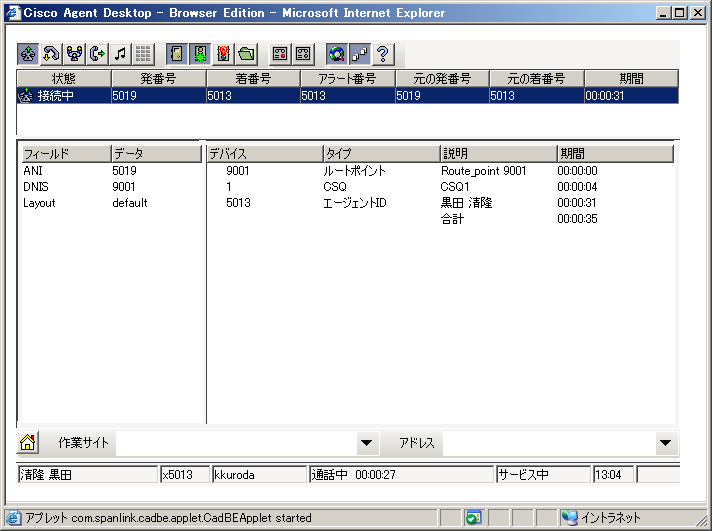Select the ルートポイント 9001 device row
The width and height of the screenshot is (712, 531).
[x=440, y=171]
